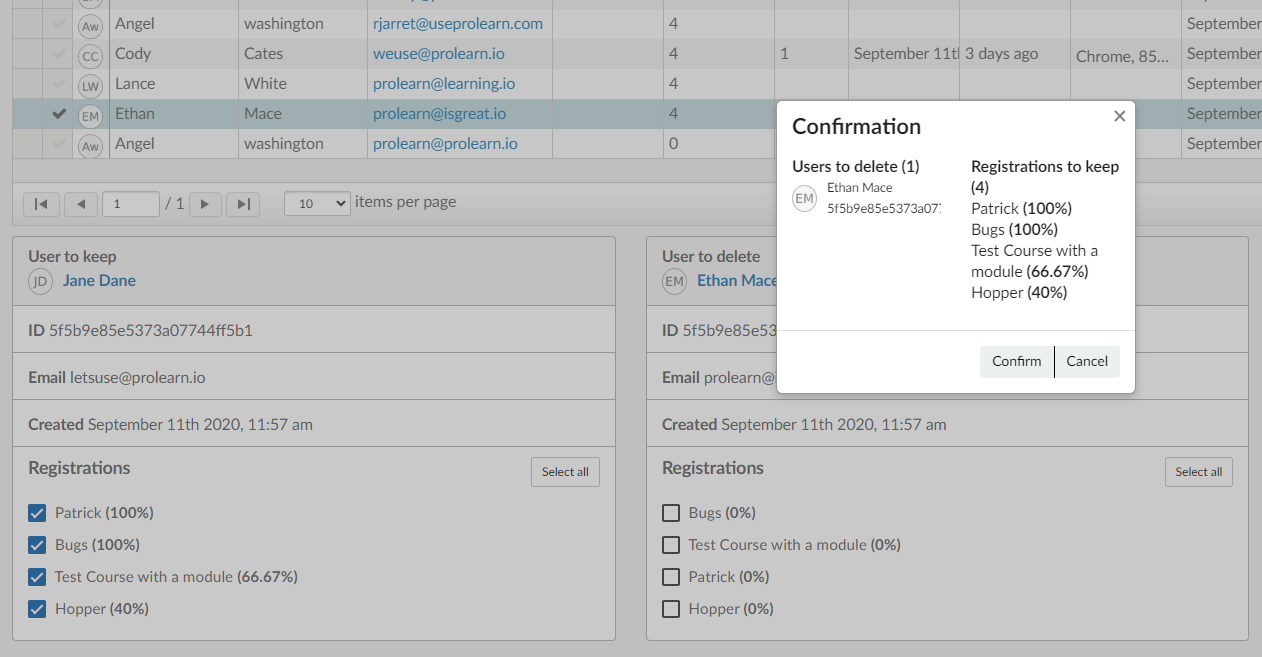Go to the first page using pagination icon

point(41,204)
